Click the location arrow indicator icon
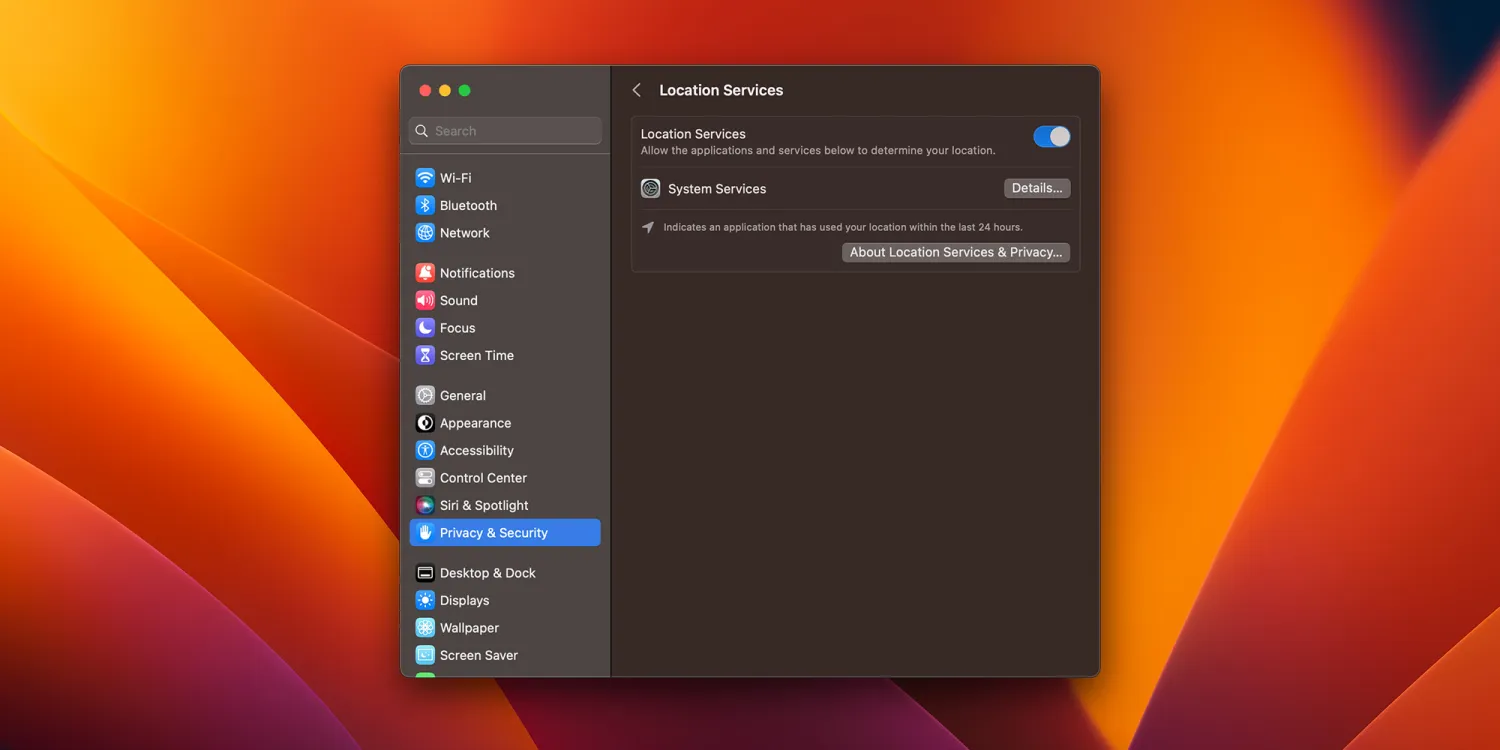This screenshot has width=1500, height=750. click(648, 227)
